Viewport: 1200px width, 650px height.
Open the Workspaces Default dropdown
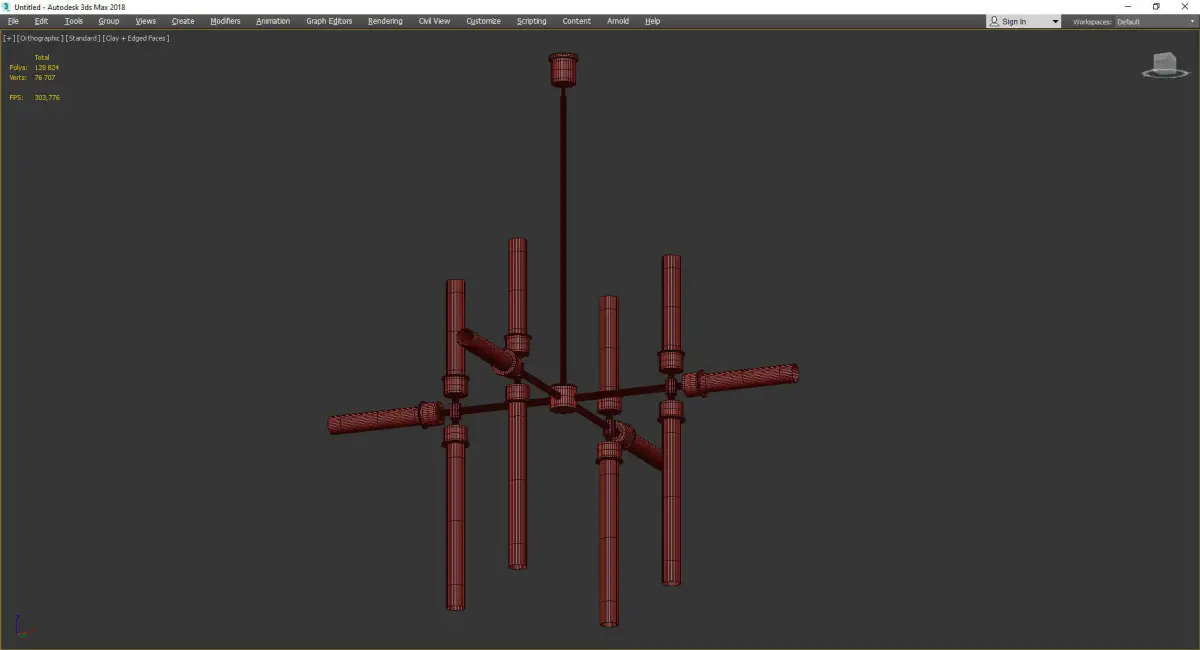(x=1155, y=21)
